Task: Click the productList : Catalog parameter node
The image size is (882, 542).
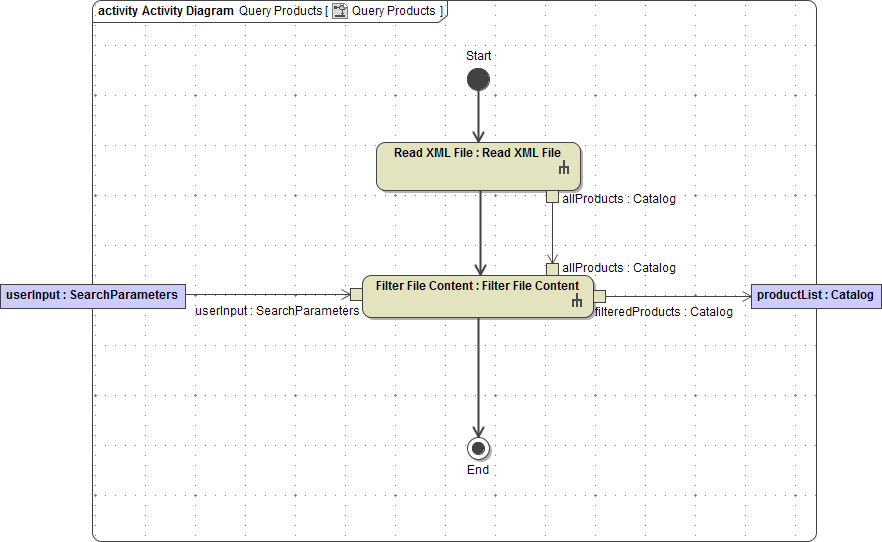Action: click(x=815, y=295)
